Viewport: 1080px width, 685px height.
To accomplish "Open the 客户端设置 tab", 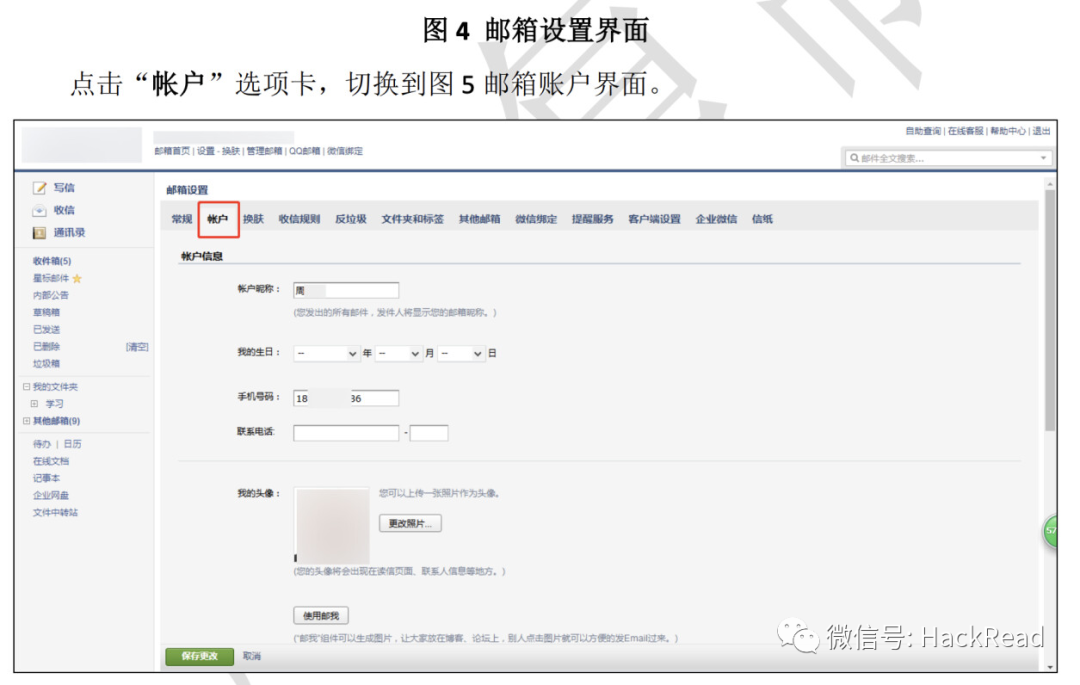I will [654, 220].
